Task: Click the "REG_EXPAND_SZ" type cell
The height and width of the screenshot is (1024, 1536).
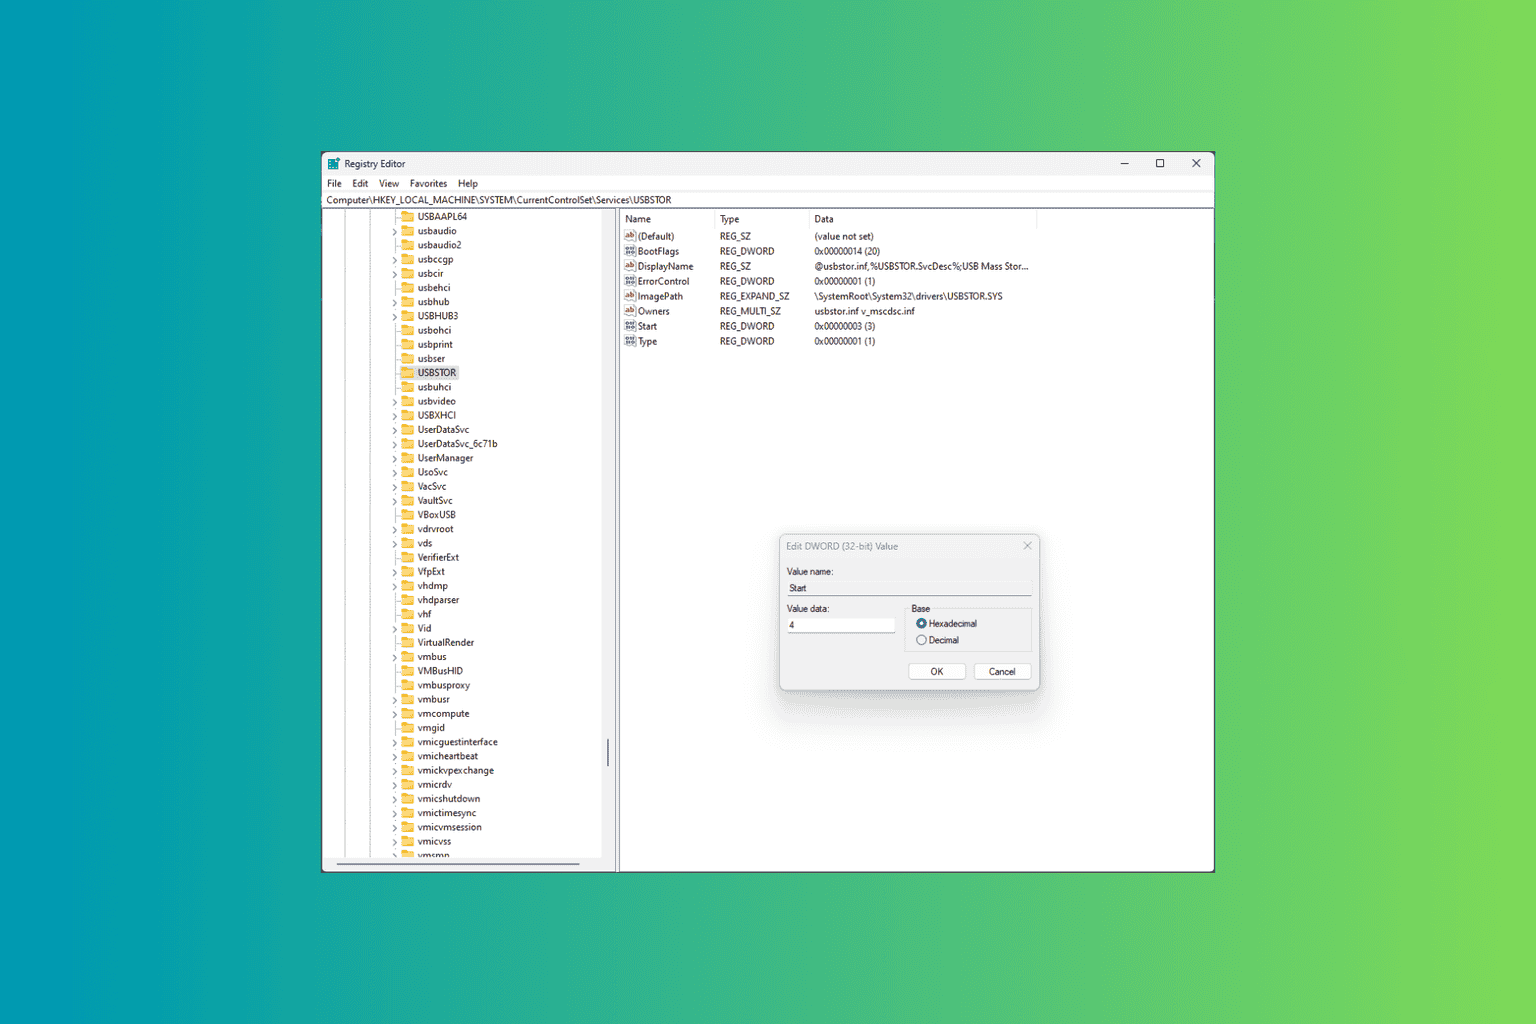Action: pos(754,296)
